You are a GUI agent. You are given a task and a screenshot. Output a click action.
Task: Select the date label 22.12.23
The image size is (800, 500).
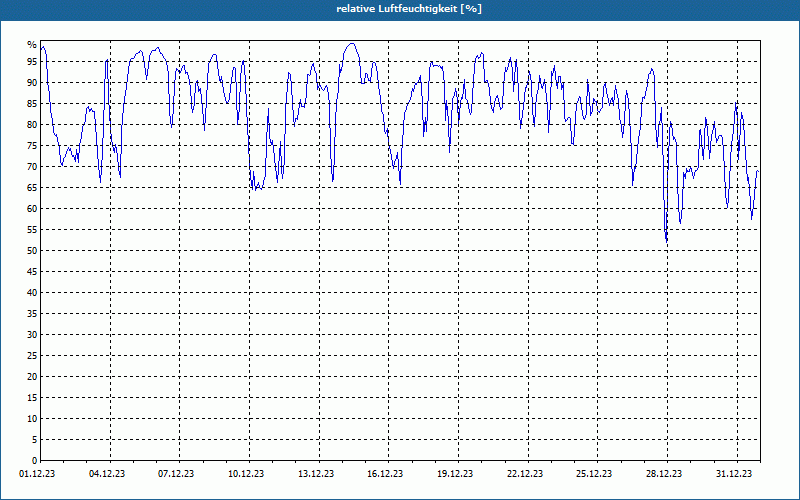pos(525,474)
